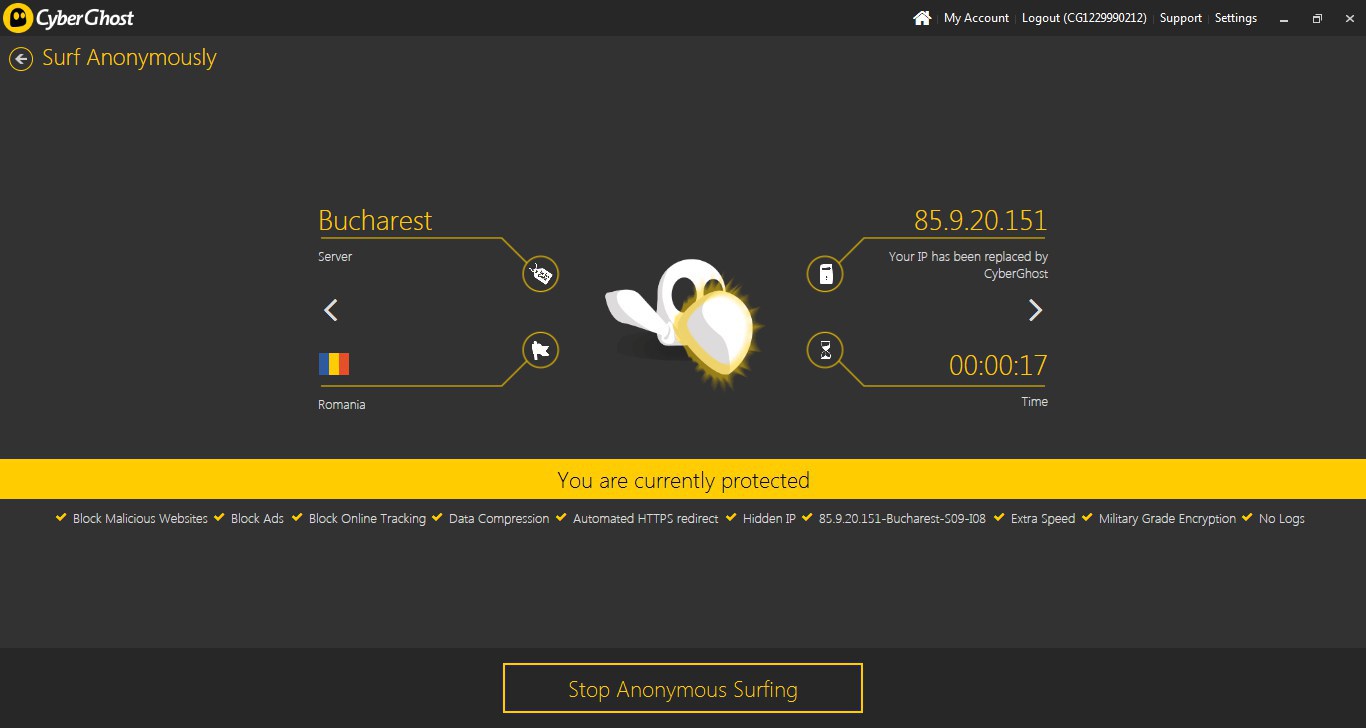Click the Romania flag image
The image size is (1366, 728).
click(334, 363)
